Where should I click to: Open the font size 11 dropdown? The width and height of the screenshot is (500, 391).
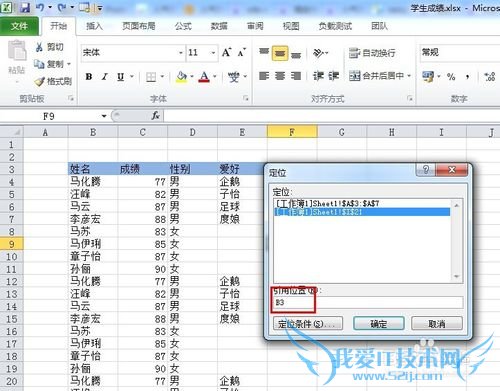[x=213, y=53]
